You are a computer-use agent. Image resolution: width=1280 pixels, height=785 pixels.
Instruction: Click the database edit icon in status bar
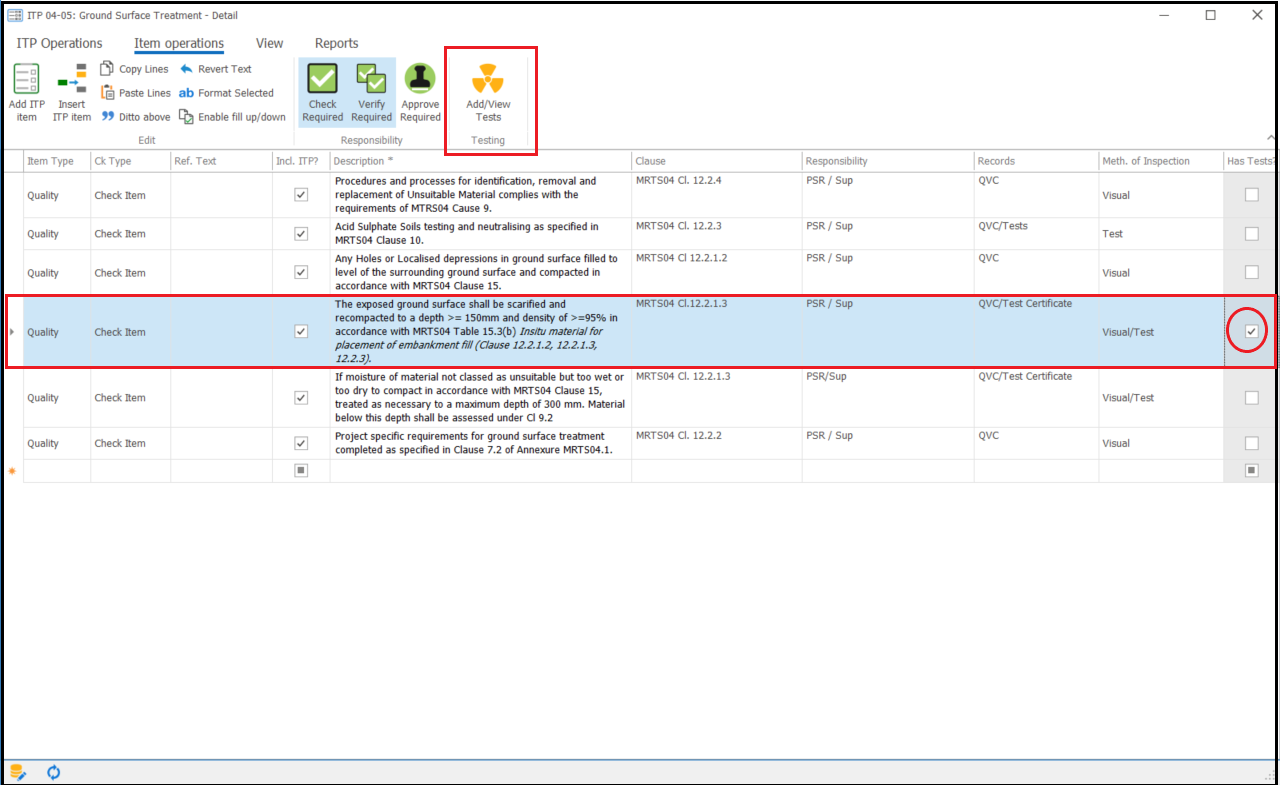18,772
